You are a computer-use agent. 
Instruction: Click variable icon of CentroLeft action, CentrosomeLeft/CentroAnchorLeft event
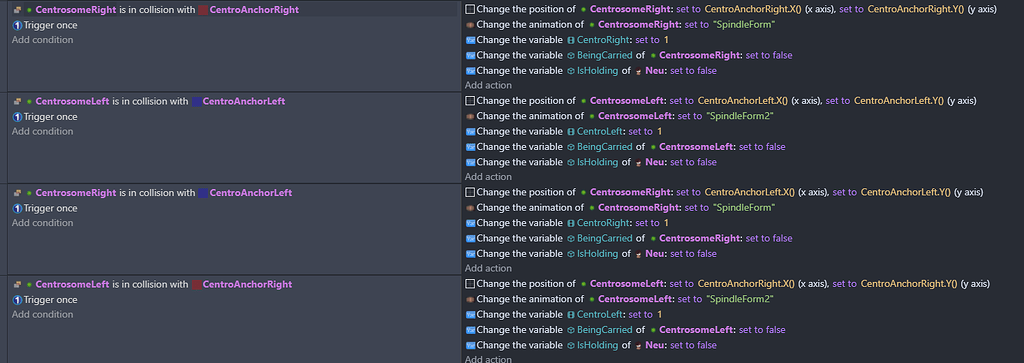pyautogui.click(x=470, y=131)
